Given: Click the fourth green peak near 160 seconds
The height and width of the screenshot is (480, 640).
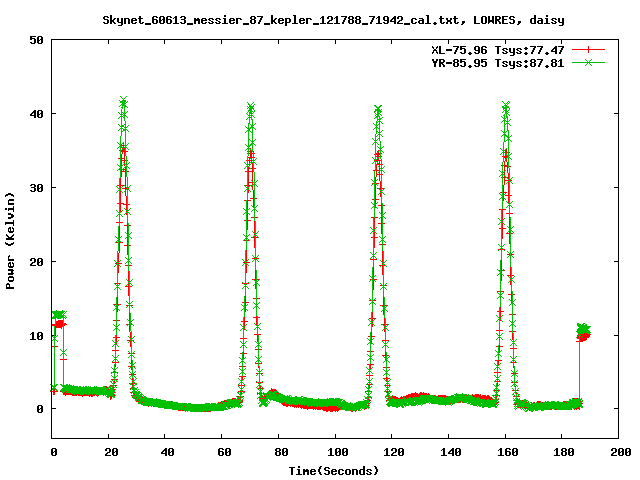Looking at the screenshot, I should coord(506,105).
